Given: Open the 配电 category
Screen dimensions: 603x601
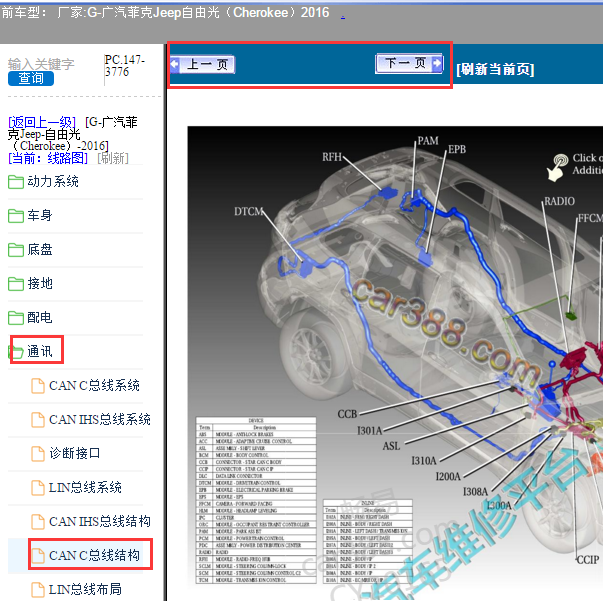Looking at the screenshot, I should 40,318.
